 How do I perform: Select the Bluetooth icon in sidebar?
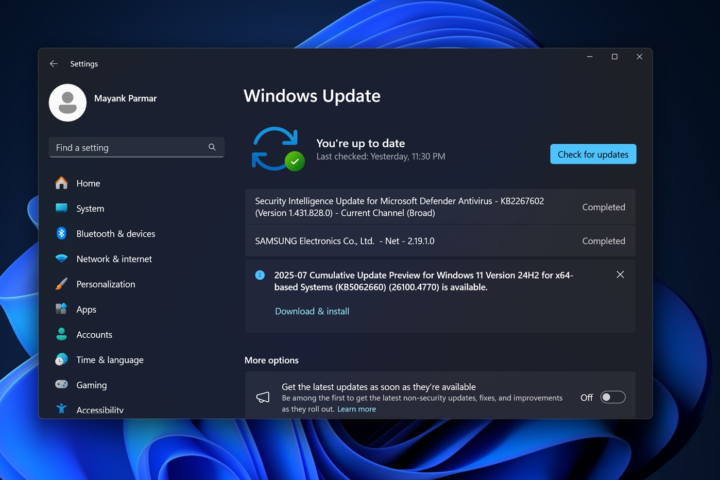(x=62, y=233)
